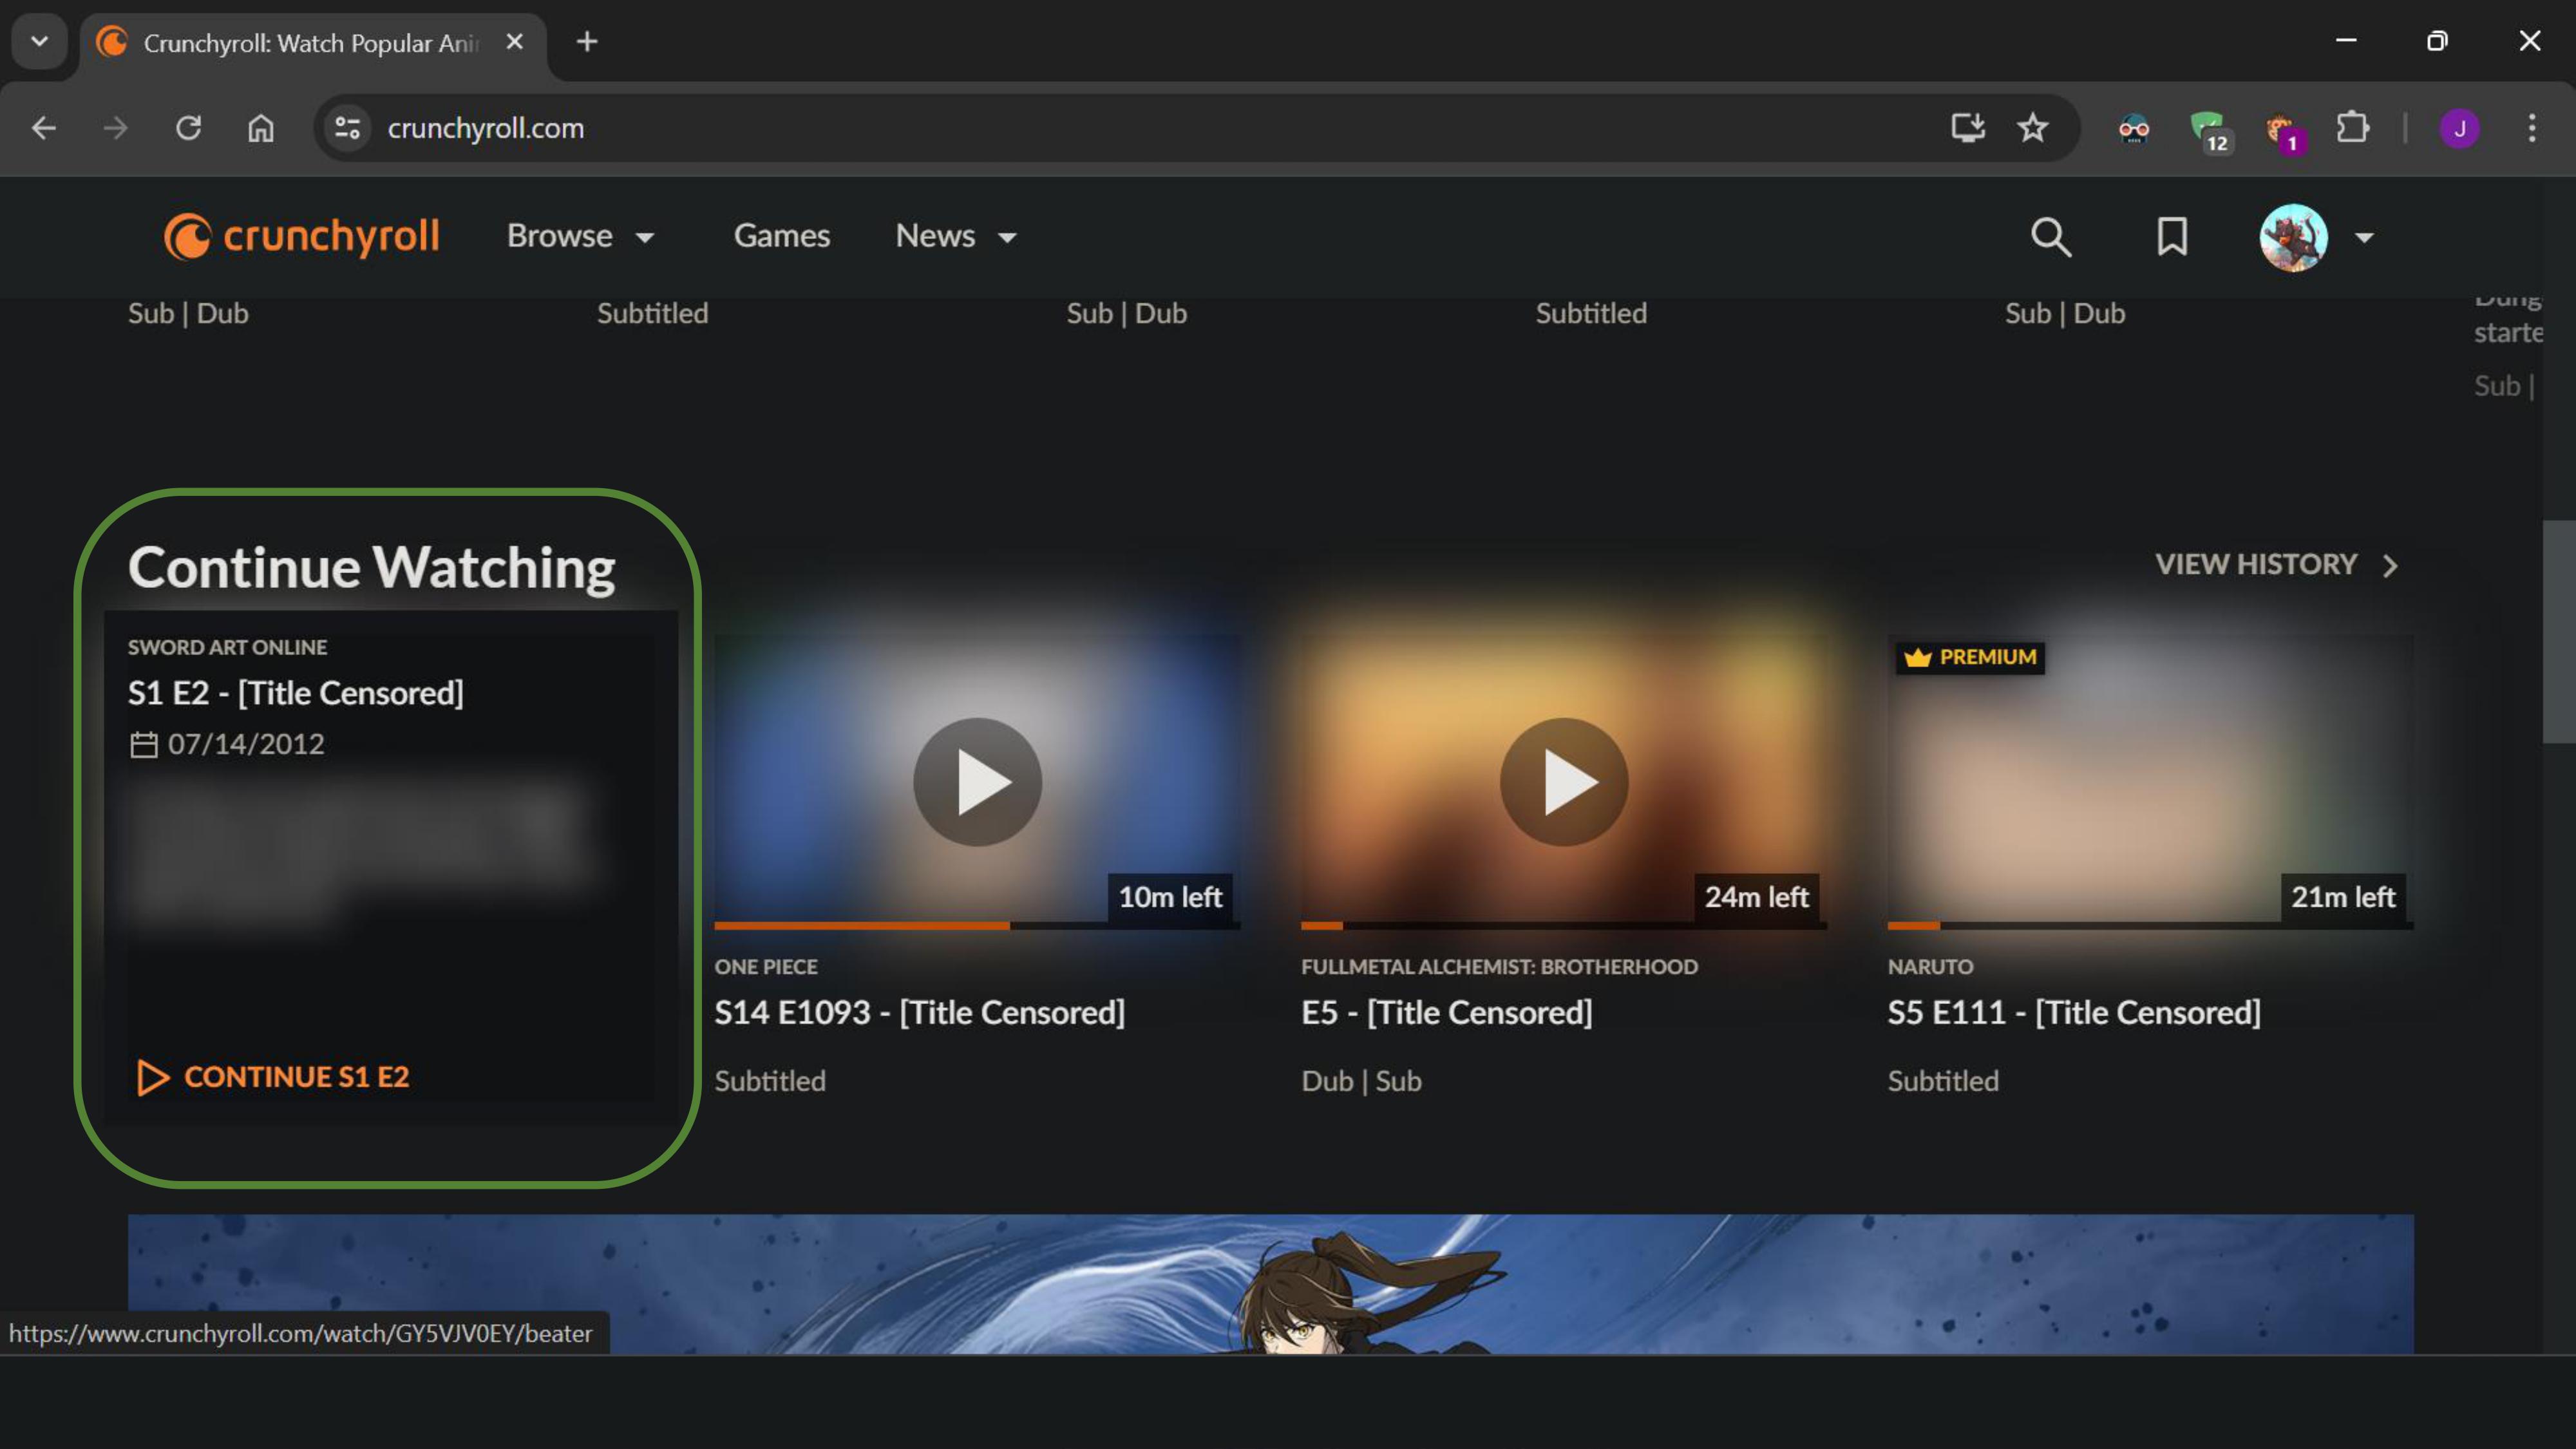Click the Crunchyroll search magnifier icon

(x=2050, y=237)
